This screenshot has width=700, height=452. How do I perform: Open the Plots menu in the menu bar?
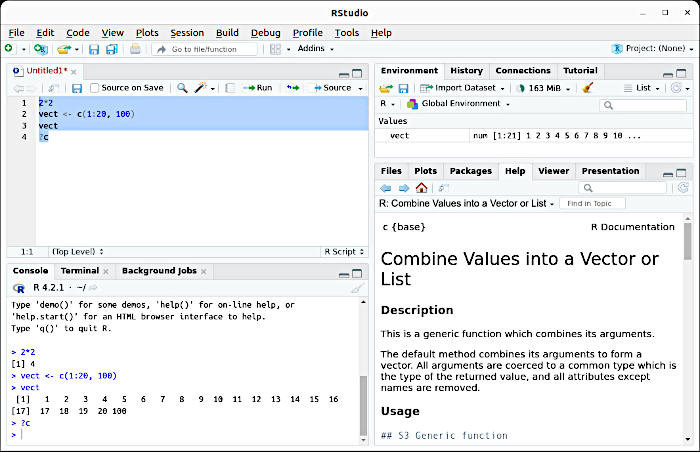[x=147, y=32]
